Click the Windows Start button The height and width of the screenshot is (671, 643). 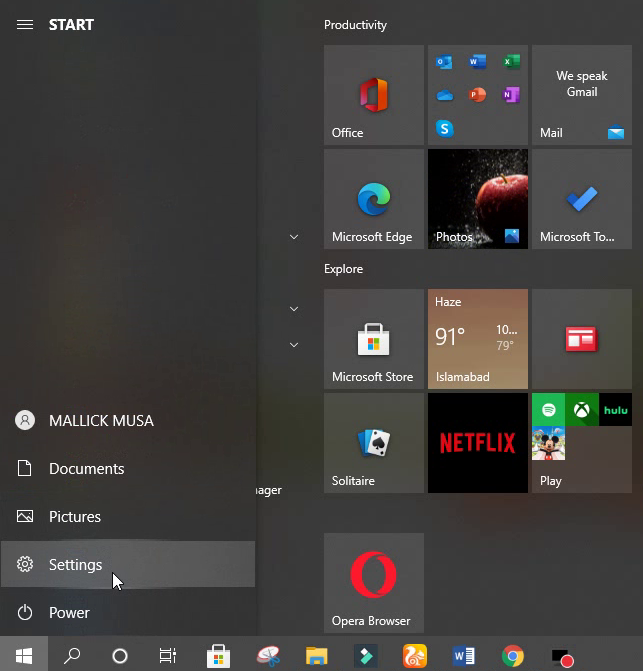click(x=24, y=655)
